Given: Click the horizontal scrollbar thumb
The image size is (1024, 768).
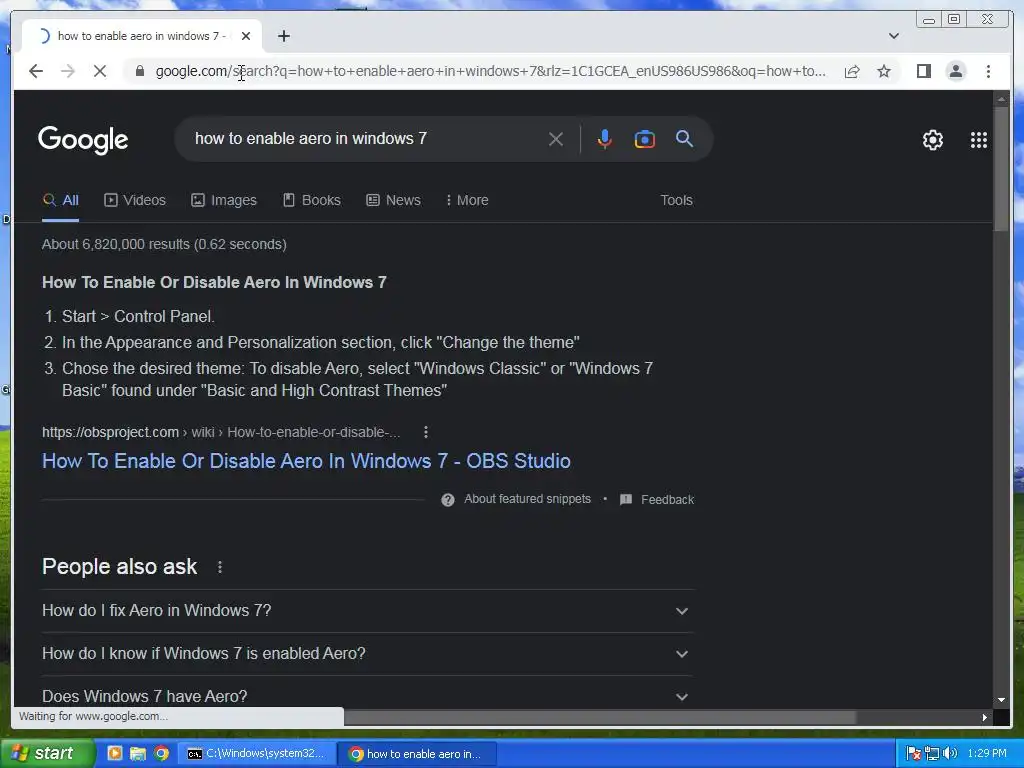Looking at the screenshot, I should pyautogui.click(x=600, y=717).
